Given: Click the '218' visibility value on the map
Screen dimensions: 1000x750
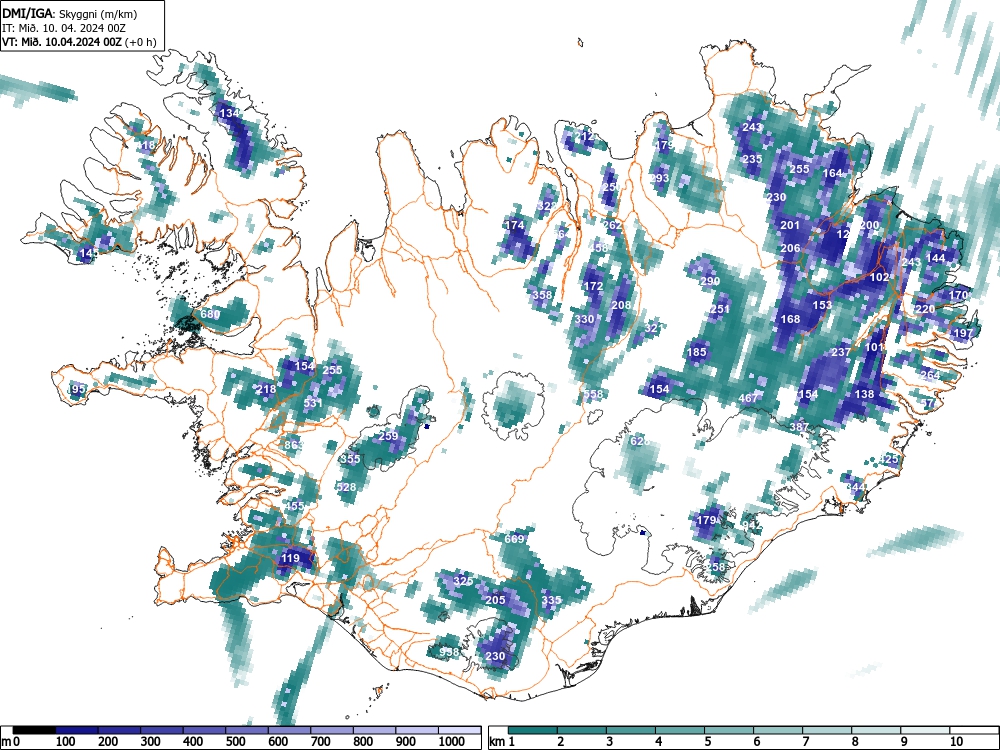Looking at the screenshot, I should click(265, 389).
